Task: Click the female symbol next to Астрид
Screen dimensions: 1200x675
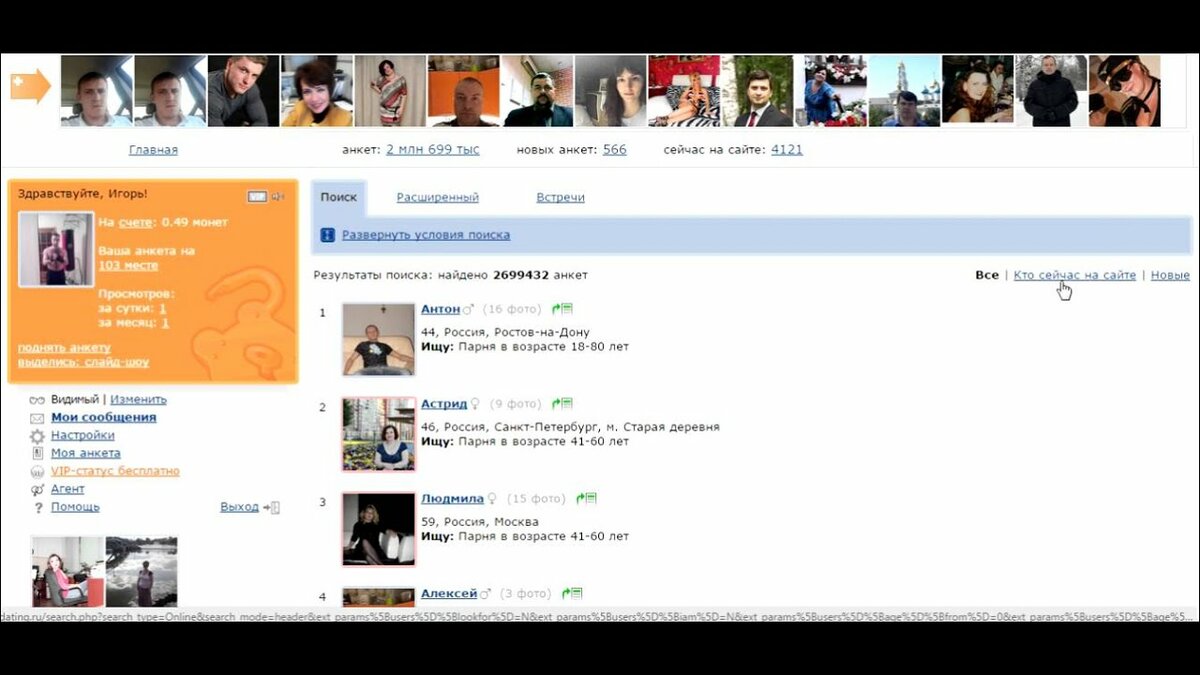Action: (475, 404)
